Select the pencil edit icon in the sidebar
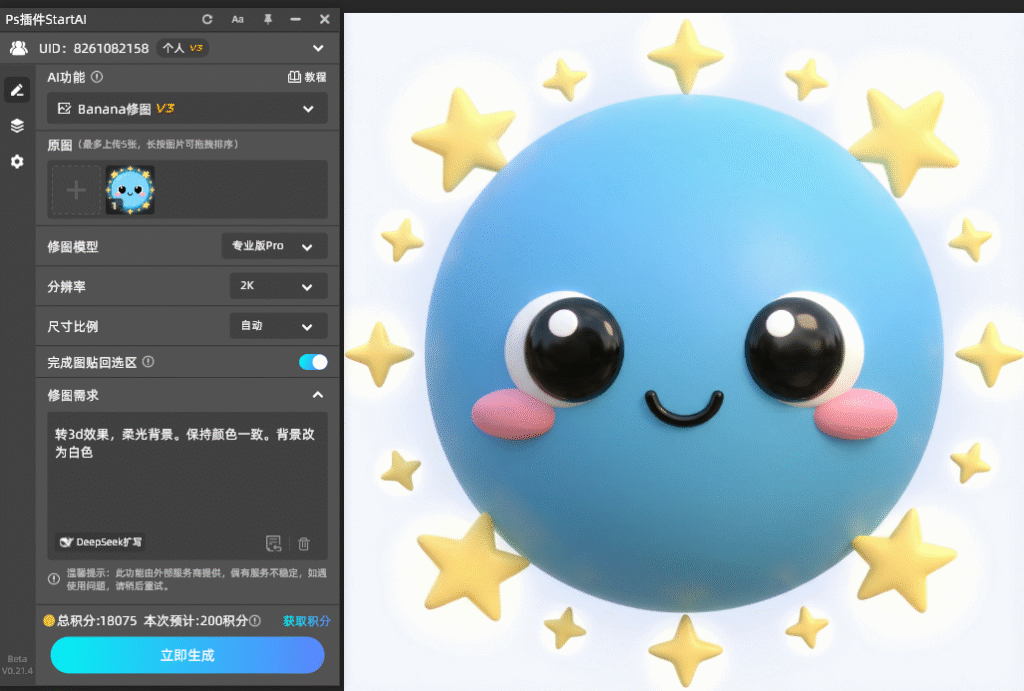 tap(17, 90)
